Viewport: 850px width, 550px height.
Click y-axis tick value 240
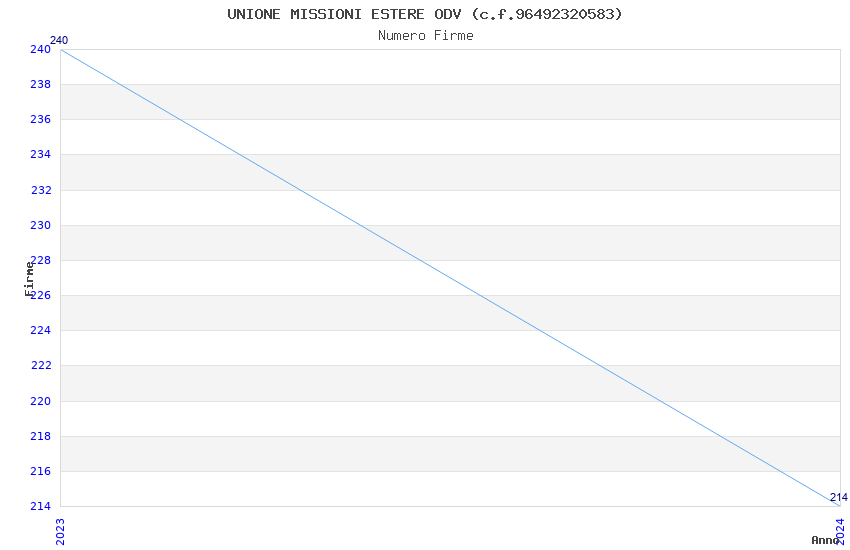(x=40, y=49)
